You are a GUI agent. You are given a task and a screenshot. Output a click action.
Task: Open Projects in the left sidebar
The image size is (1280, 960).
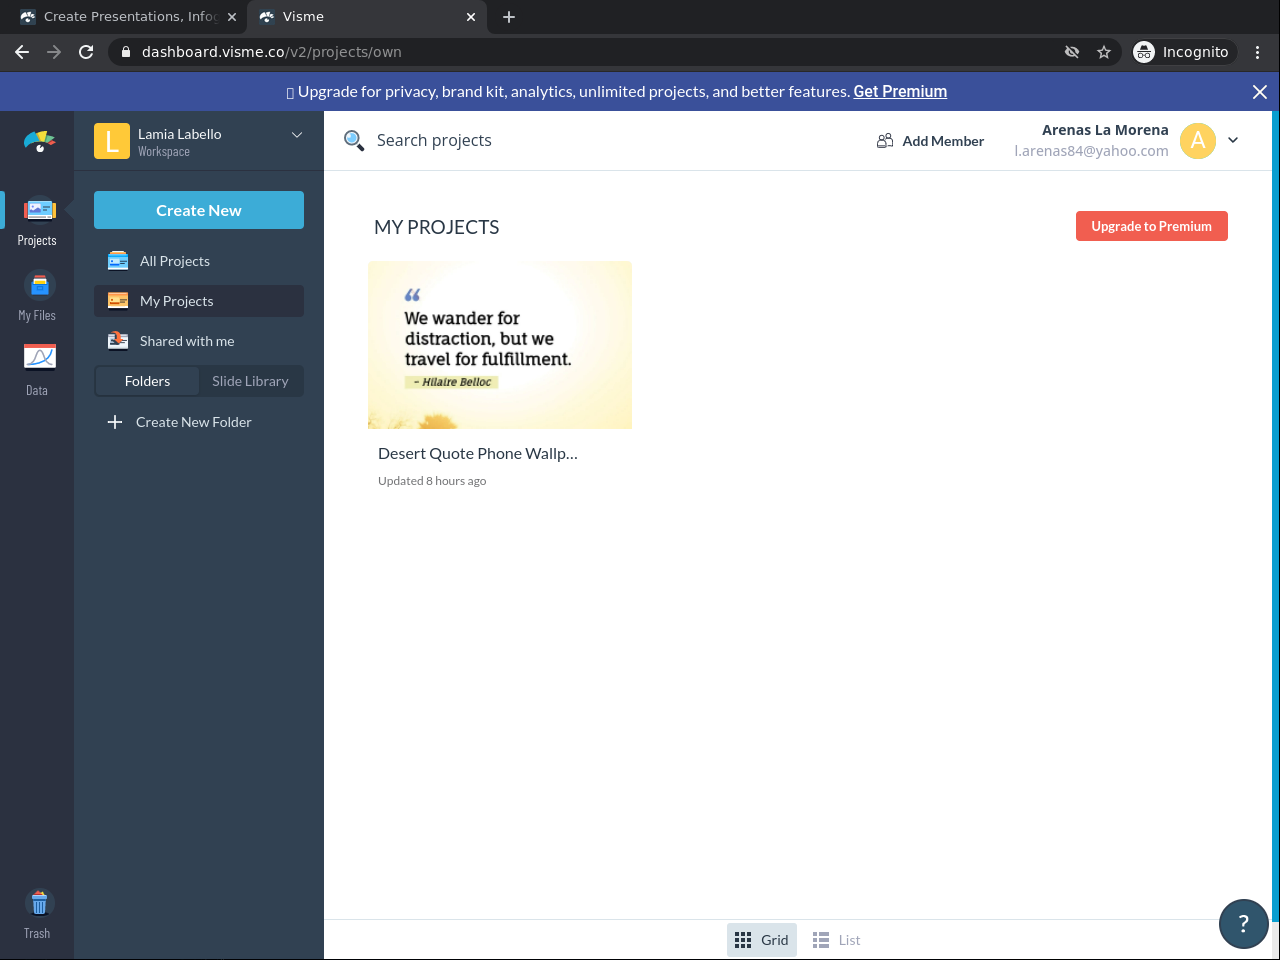point(37,222)
